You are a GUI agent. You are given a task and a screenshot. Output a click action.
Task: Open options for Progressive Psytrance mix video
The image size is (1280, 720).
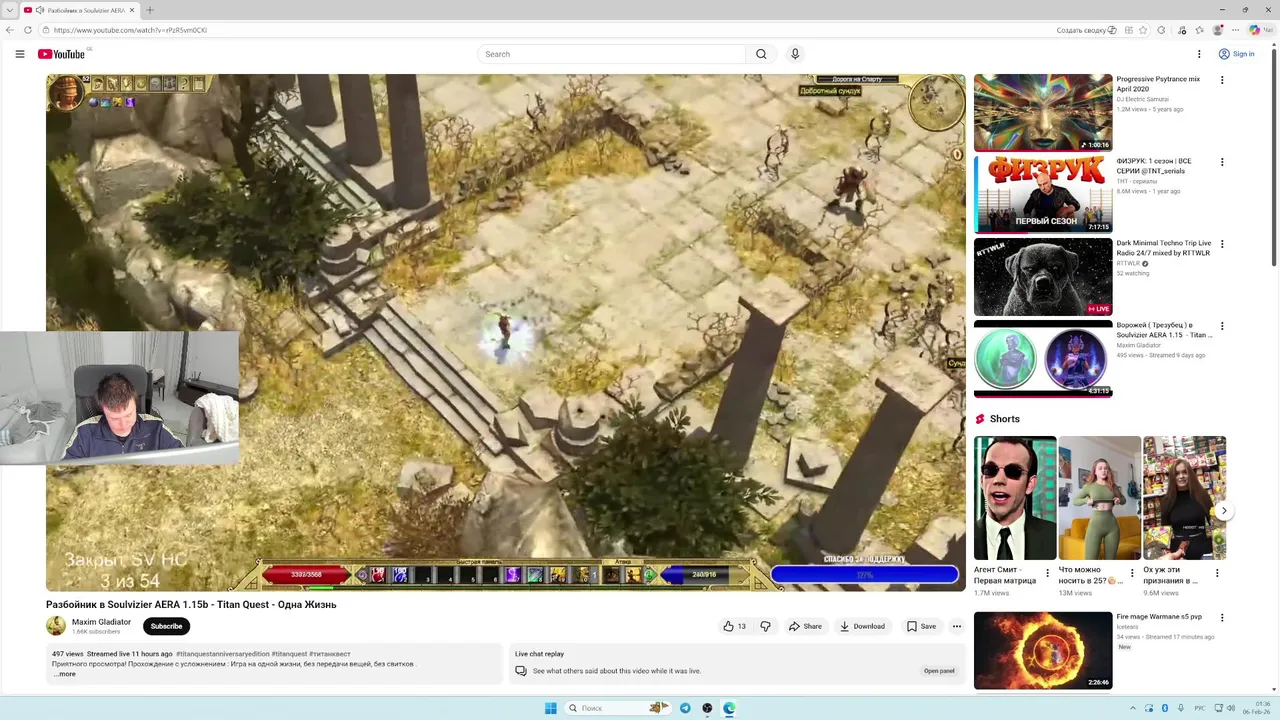[1221, 80]
